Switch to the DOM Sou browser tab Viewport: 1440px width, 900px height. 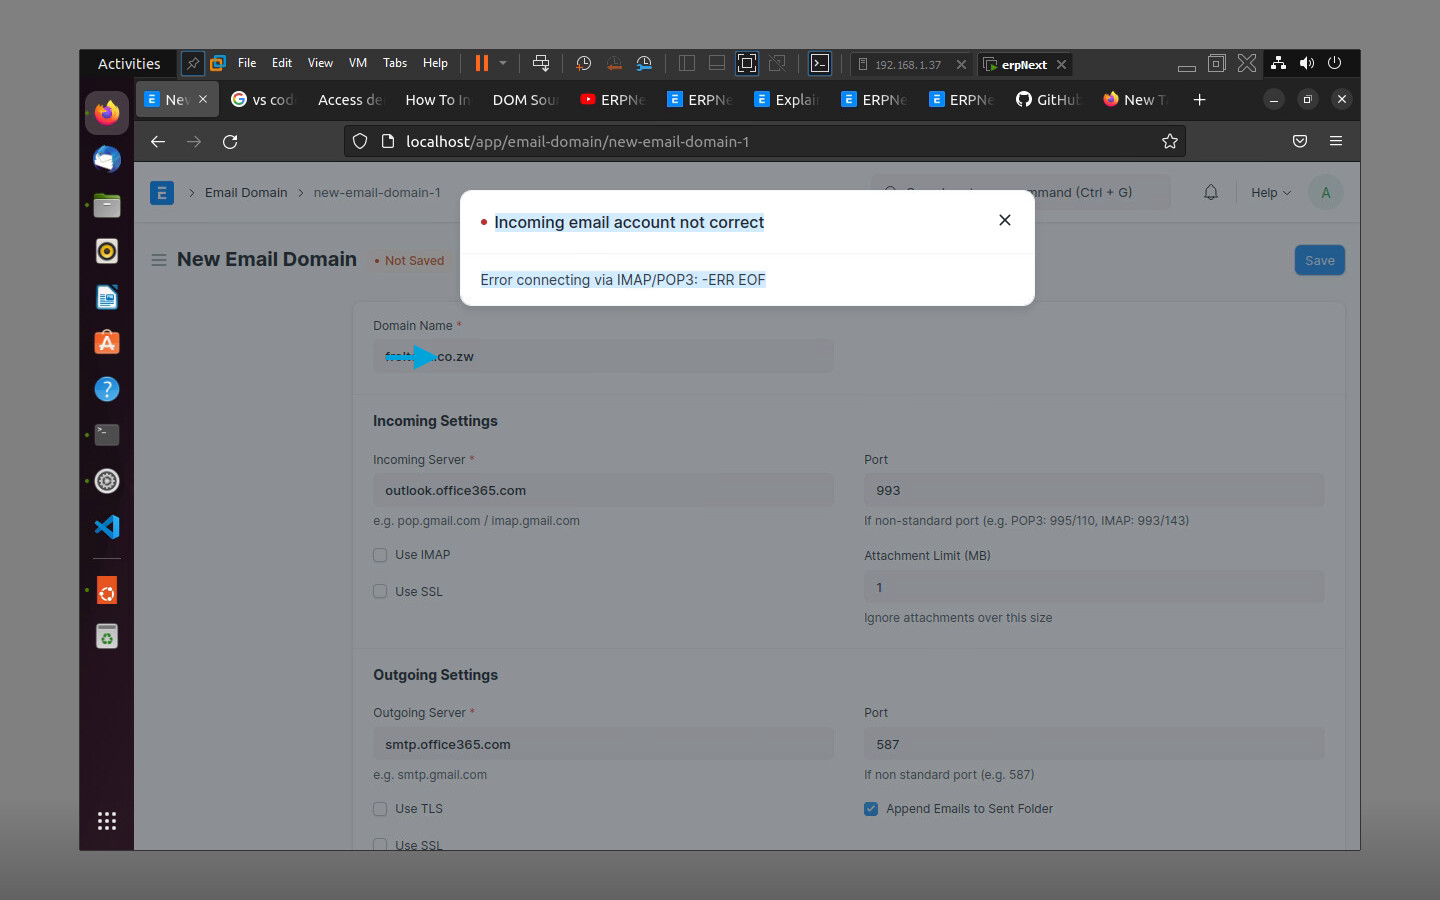coord(525,99)
